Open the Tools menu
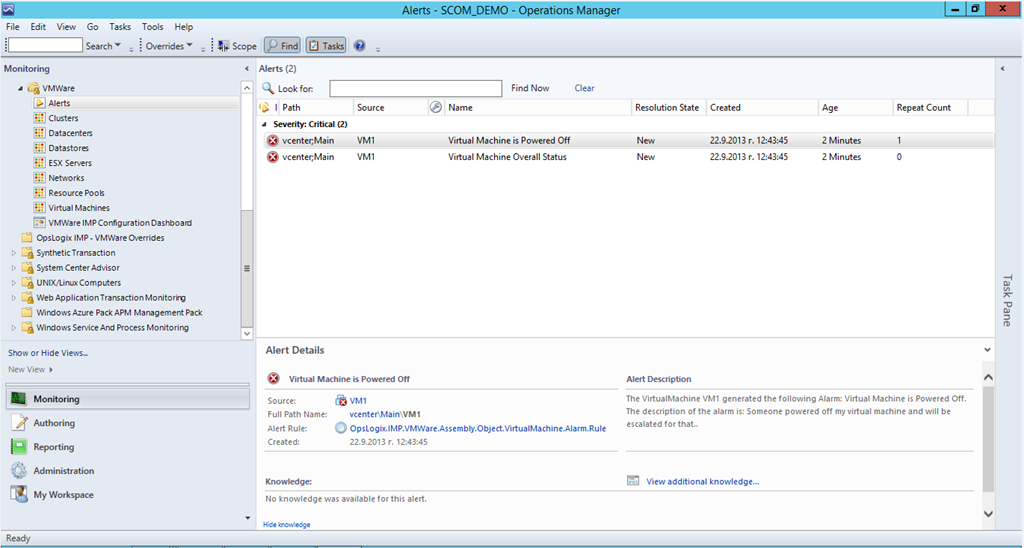The height and width of the screenshot is (548, 1024). click(x=152, y=27)
